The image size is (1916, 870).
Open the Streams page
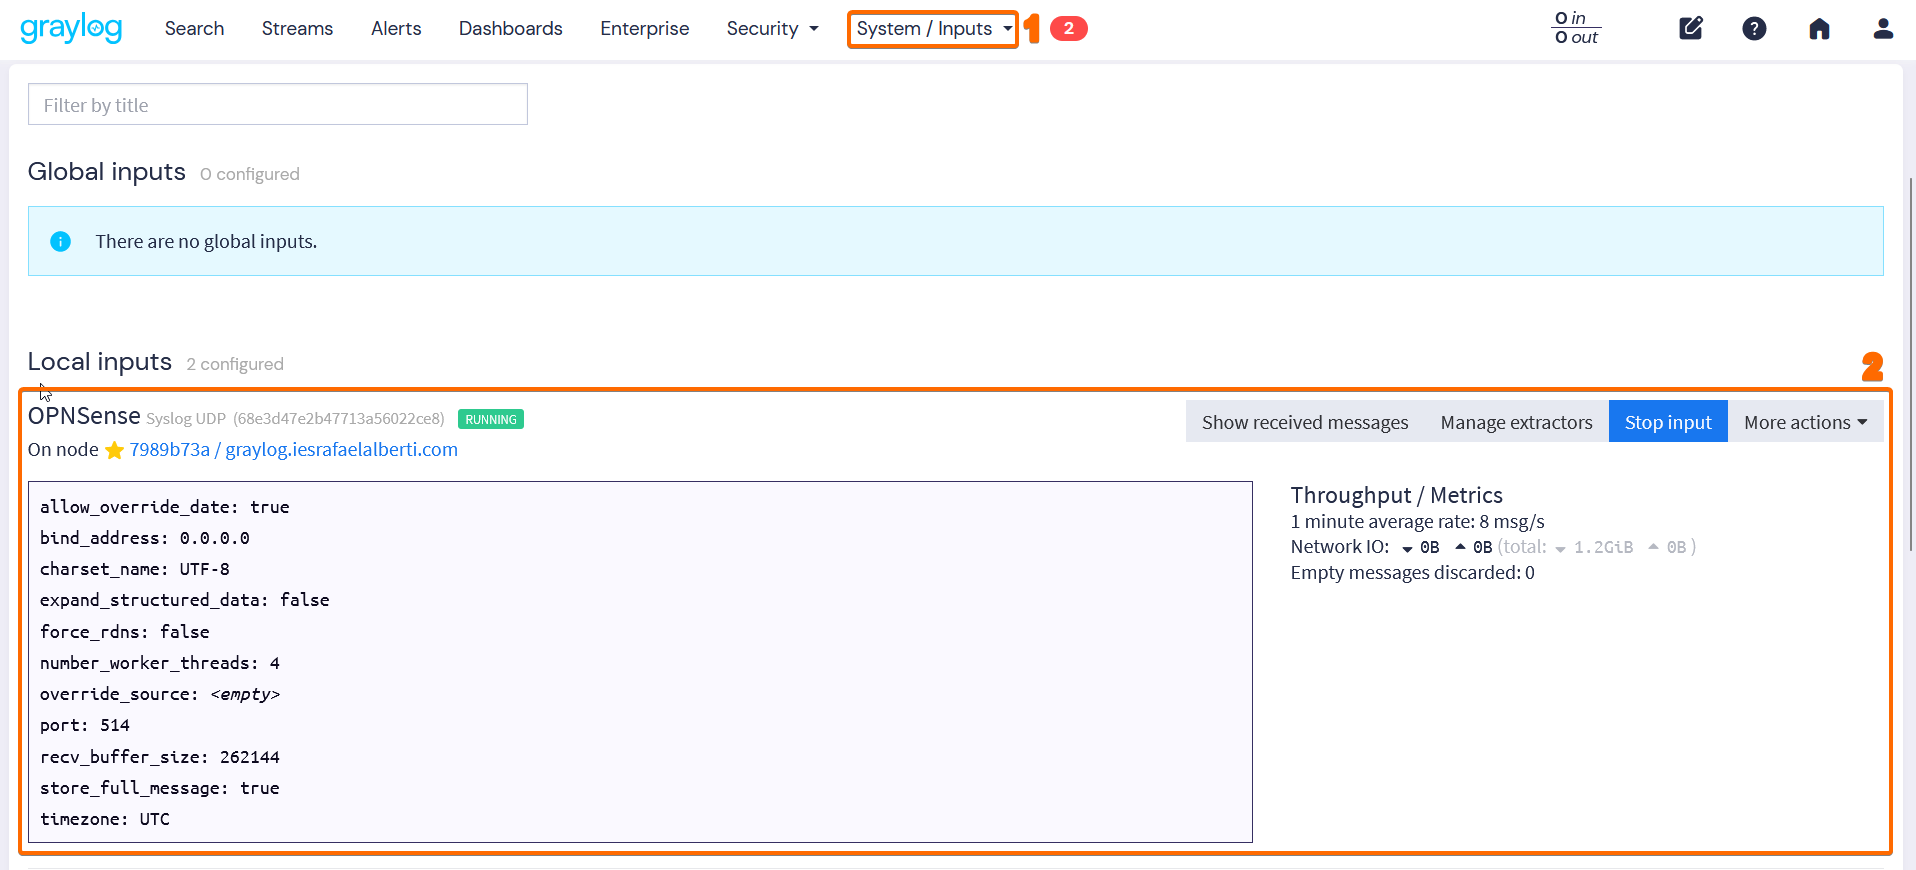pos(297,29)
